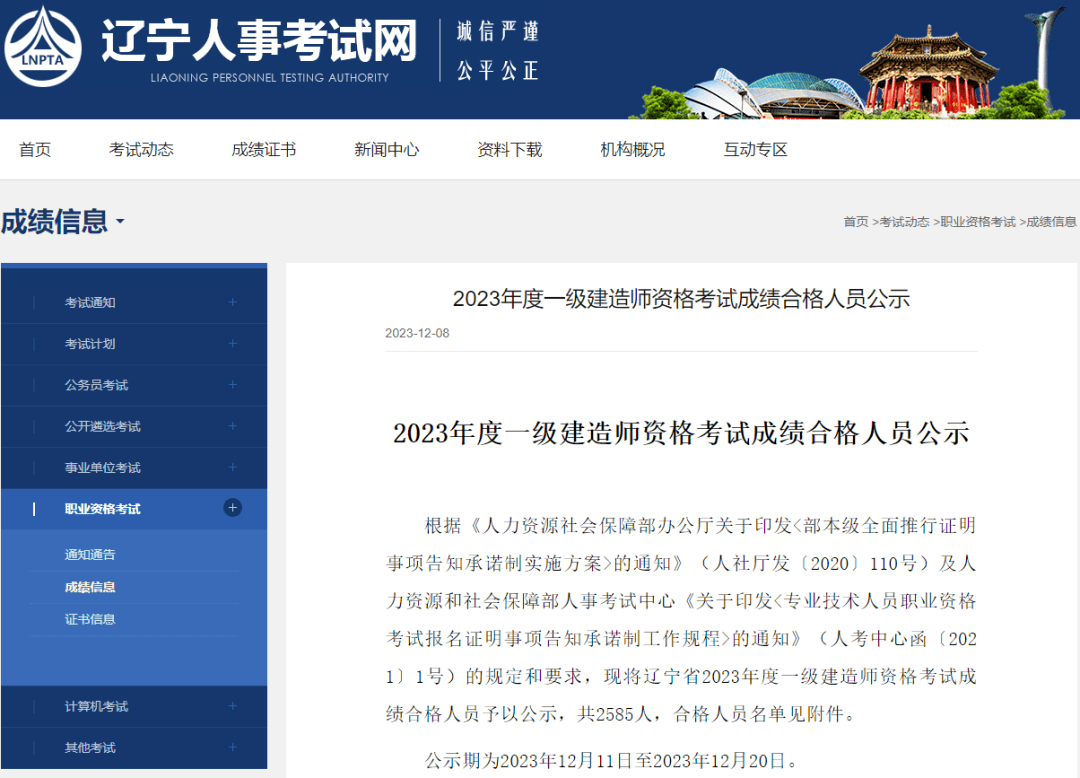Click the 诚信严谨 slogan text
This screenshot has height=778, width=1080.
coord(497,31)
